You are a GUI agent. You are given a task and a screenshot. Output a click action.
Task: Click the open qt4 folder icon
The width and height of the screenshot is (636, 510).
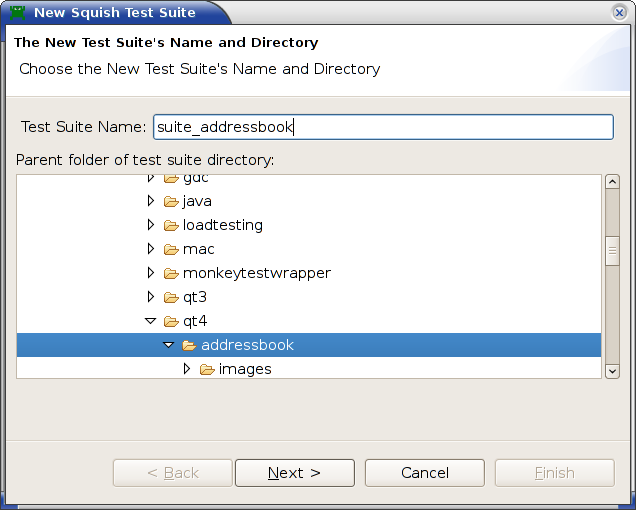click(171, 322)
